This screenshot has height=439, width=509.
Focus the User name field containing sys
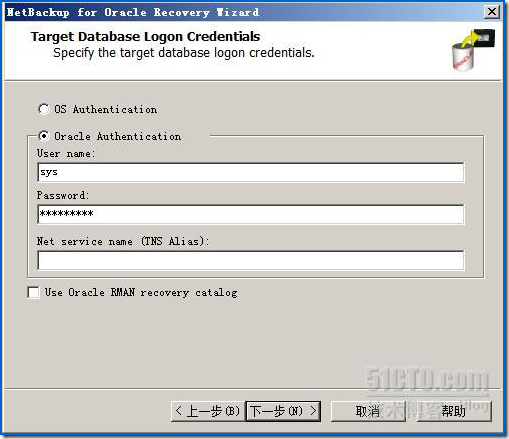(x=251, y=172)
